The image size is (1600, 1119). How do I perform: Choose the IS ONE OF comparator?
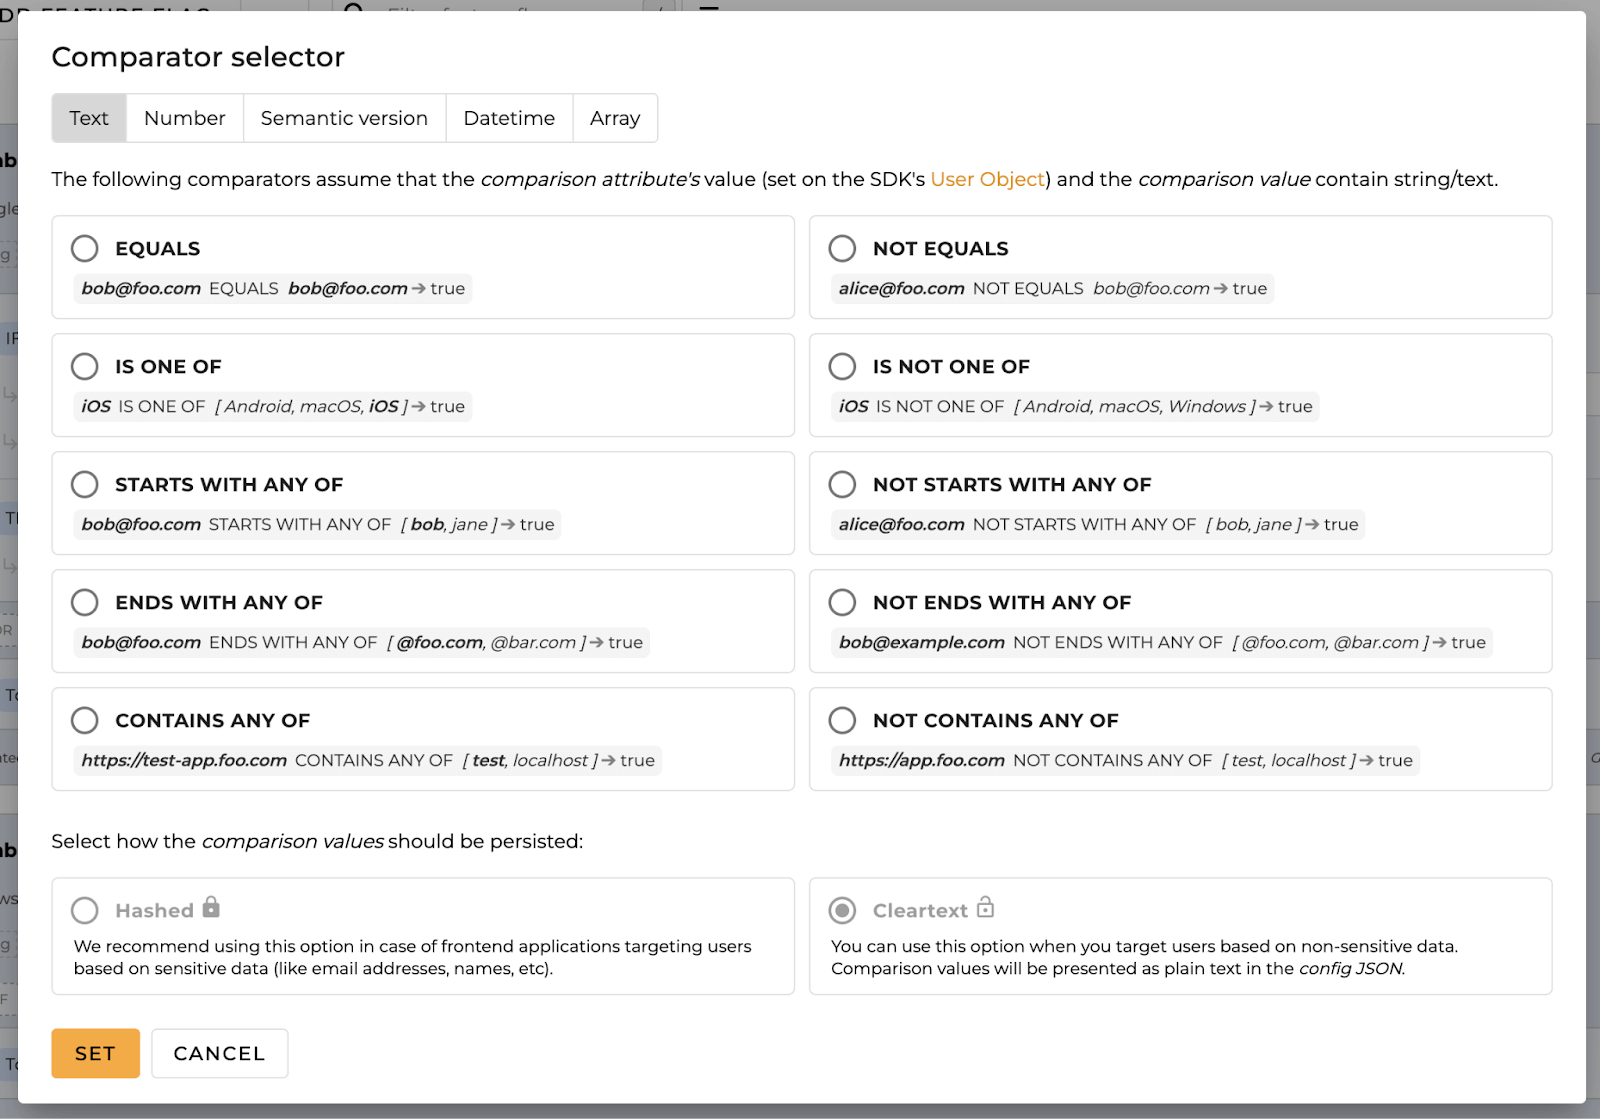click(x=85, y=366)
